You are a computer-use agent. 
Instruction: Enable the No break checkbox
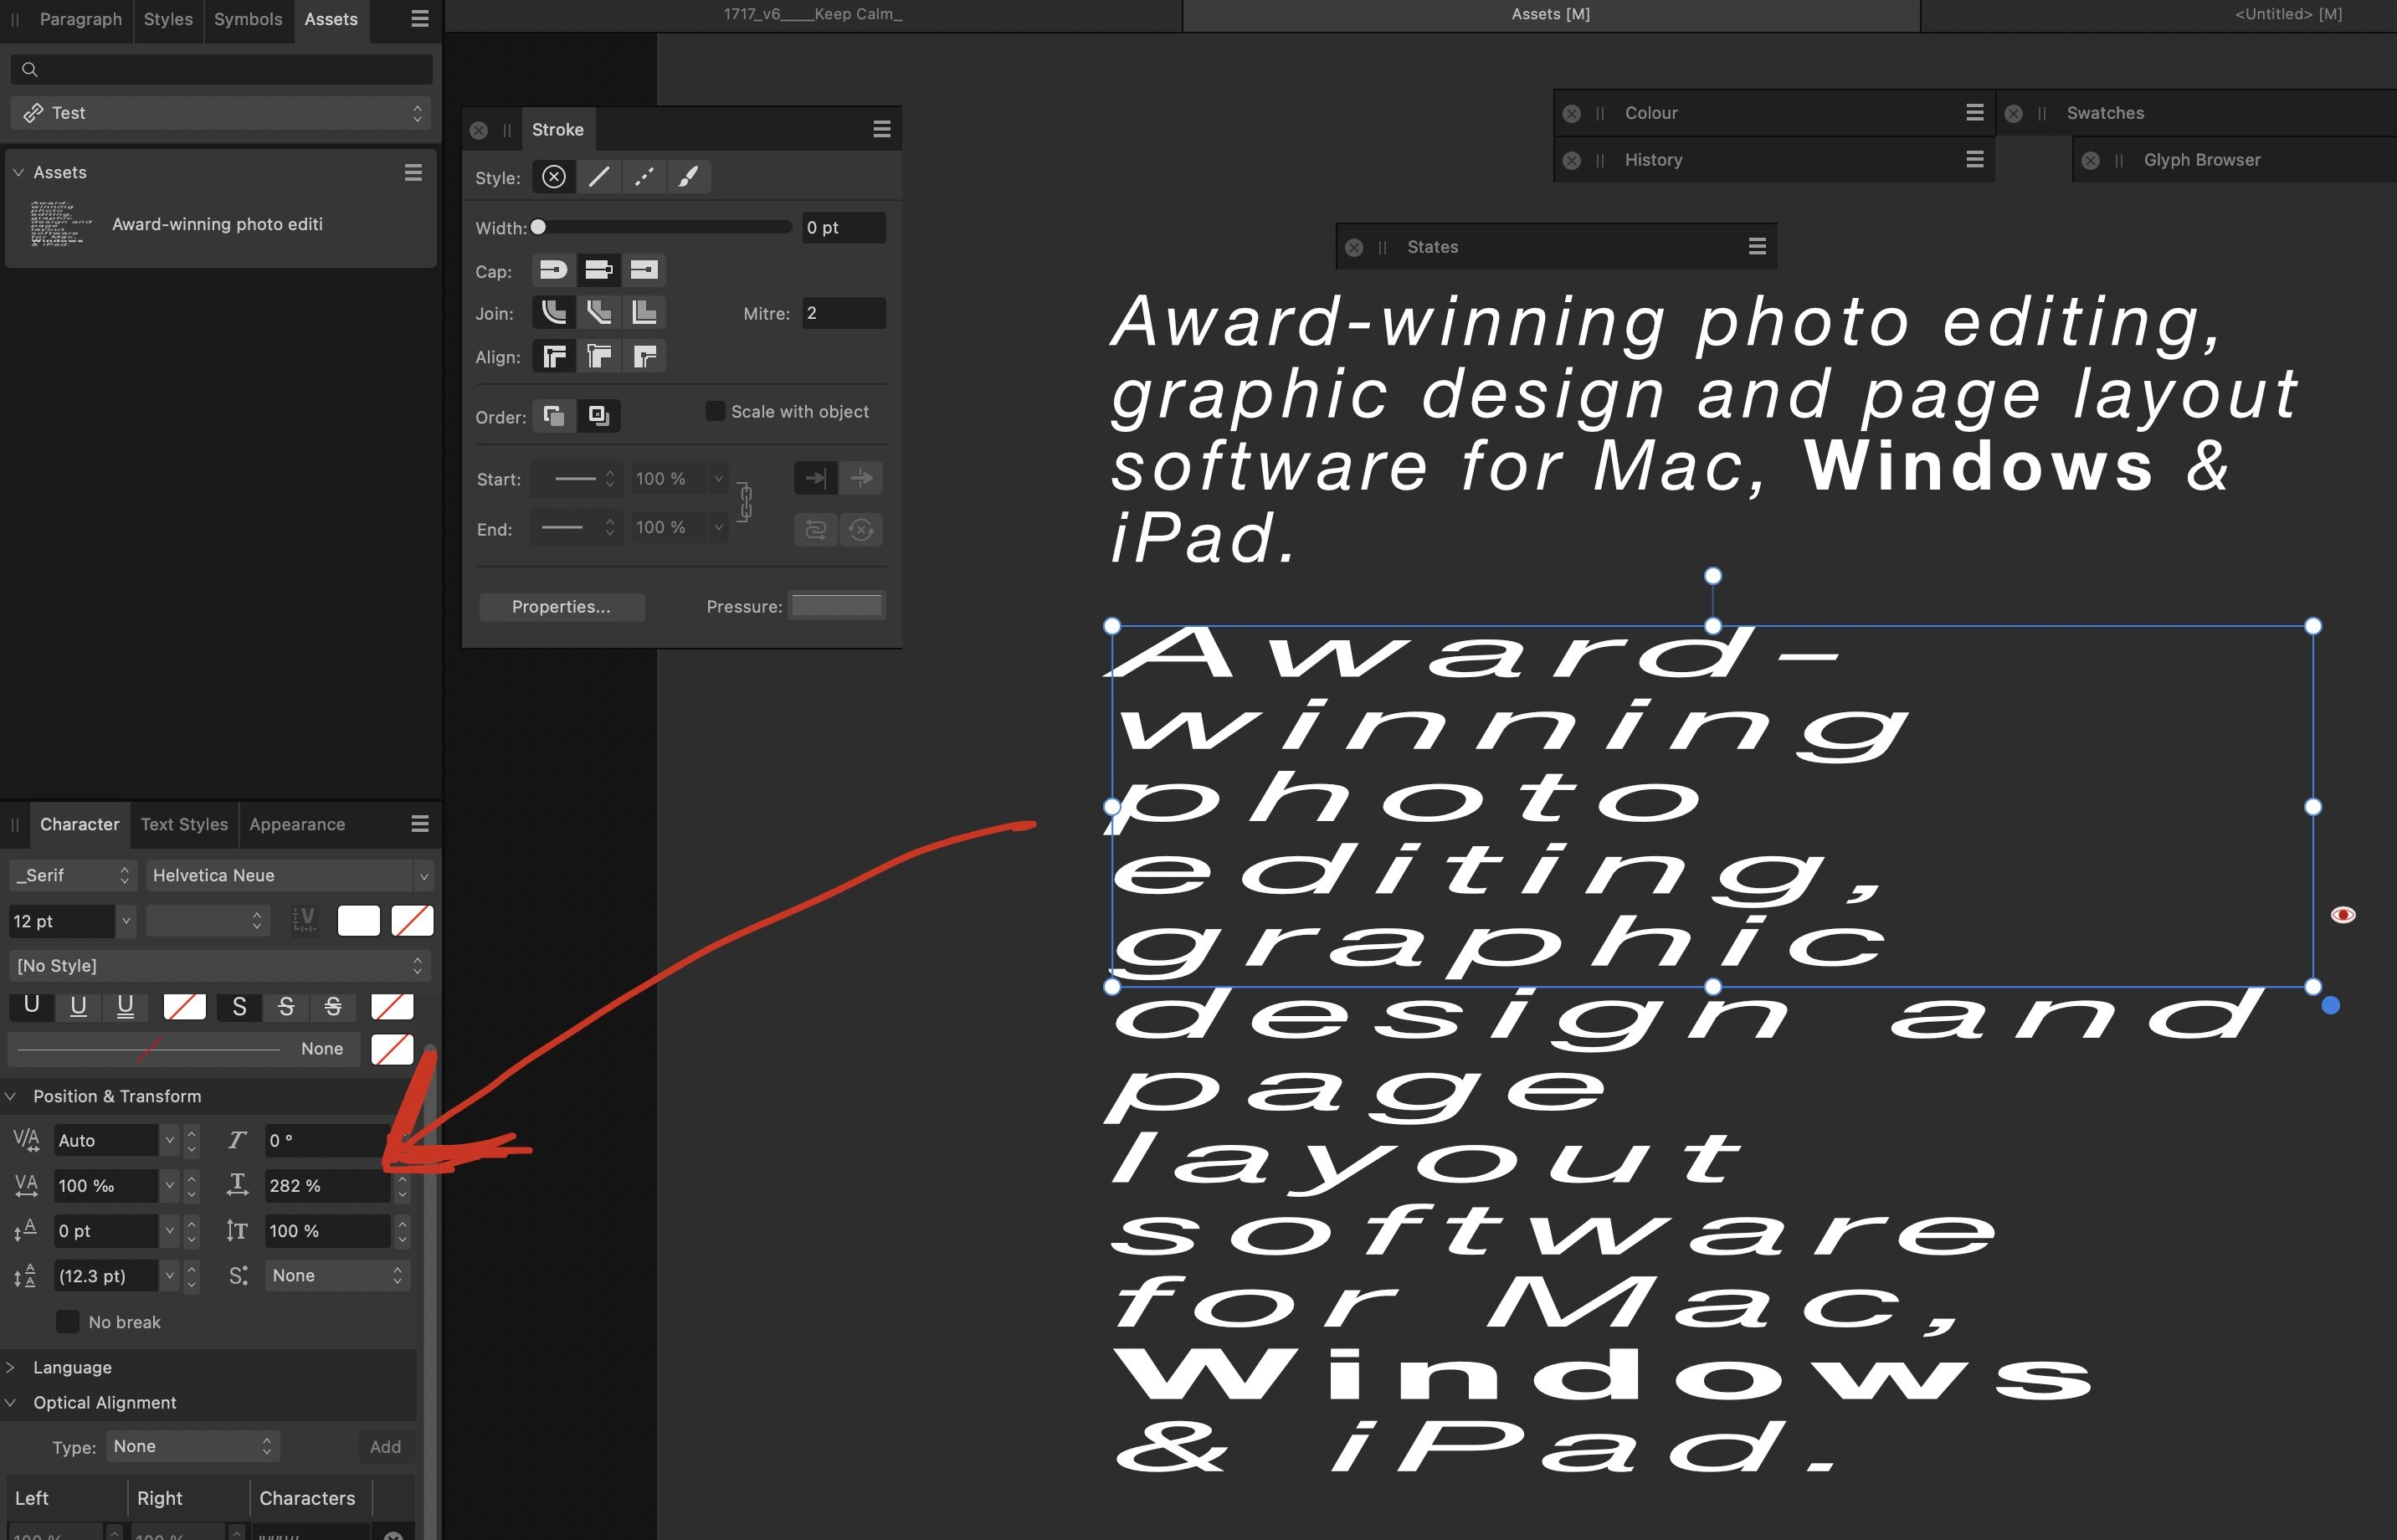tap(67, 1322)
